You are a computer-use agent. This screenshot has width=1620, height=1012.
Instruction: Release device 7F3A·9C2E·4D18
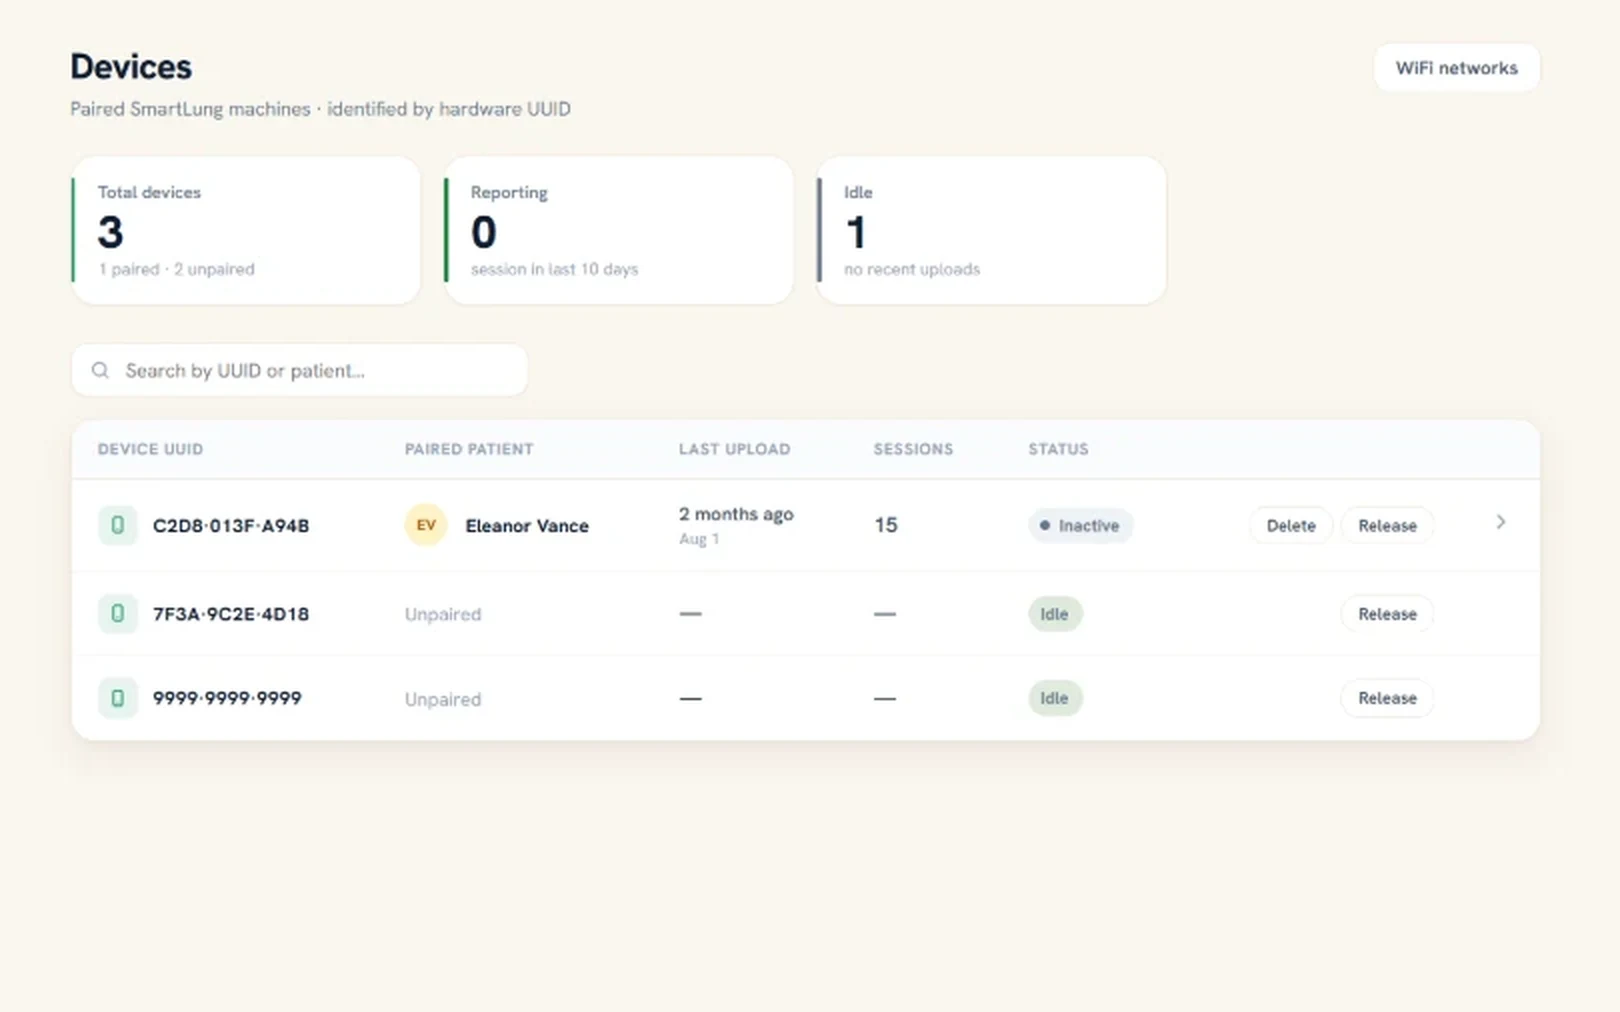pyautogui.click(x=1387, y=613)
